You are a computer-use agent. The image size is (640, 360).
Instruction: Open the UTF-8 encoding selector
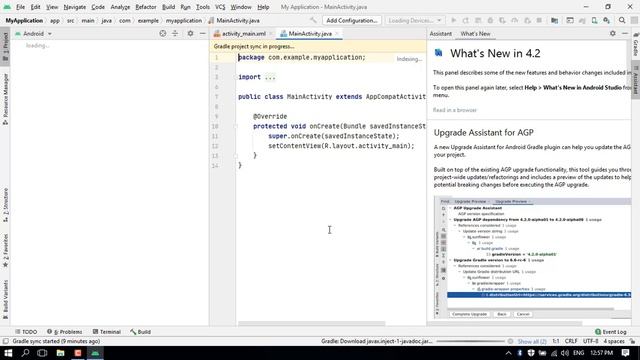[x=590, y=341]
